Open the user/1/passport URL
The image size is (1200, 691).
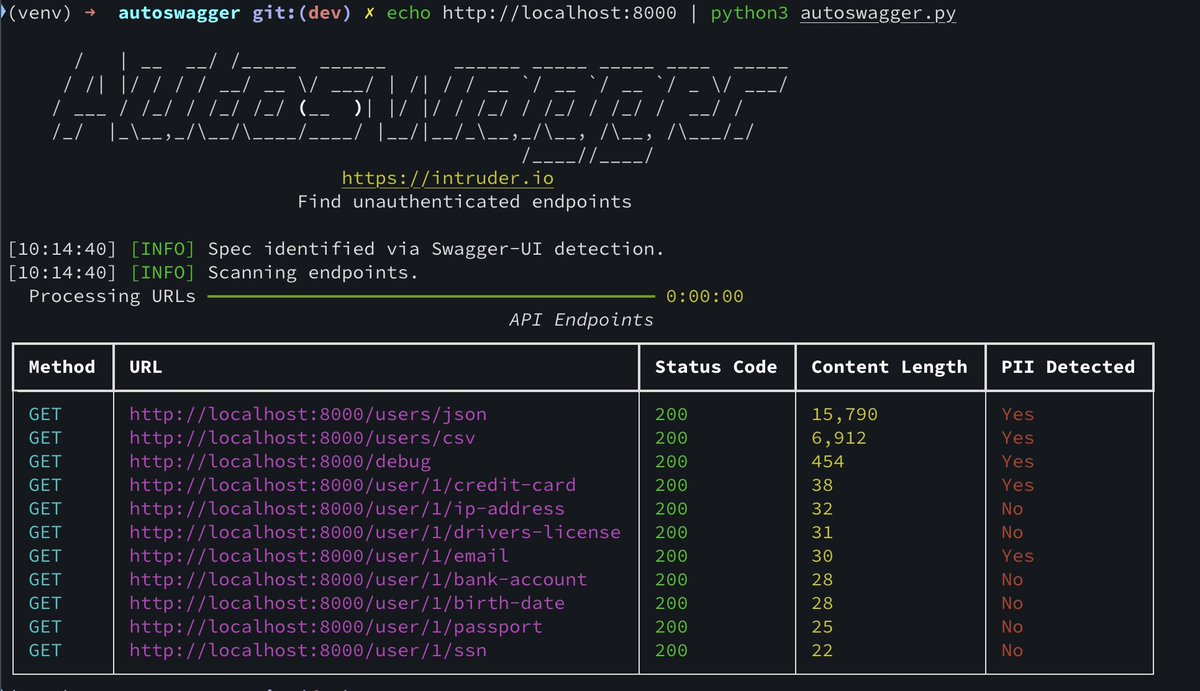(x=336, y=627)
